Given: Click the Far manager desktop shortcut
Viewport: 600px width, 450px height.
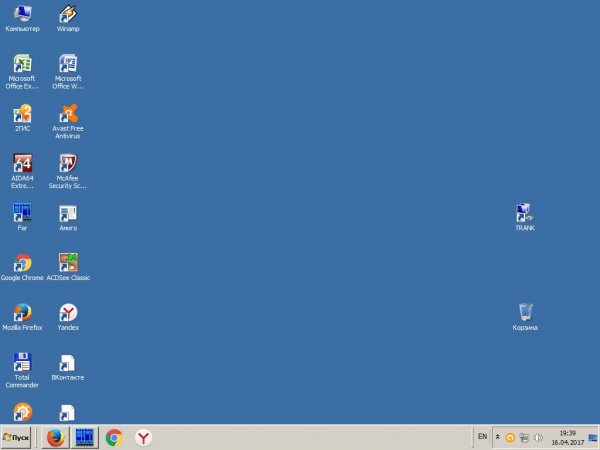Looking at the screenshot, I should tap(22, 213).
